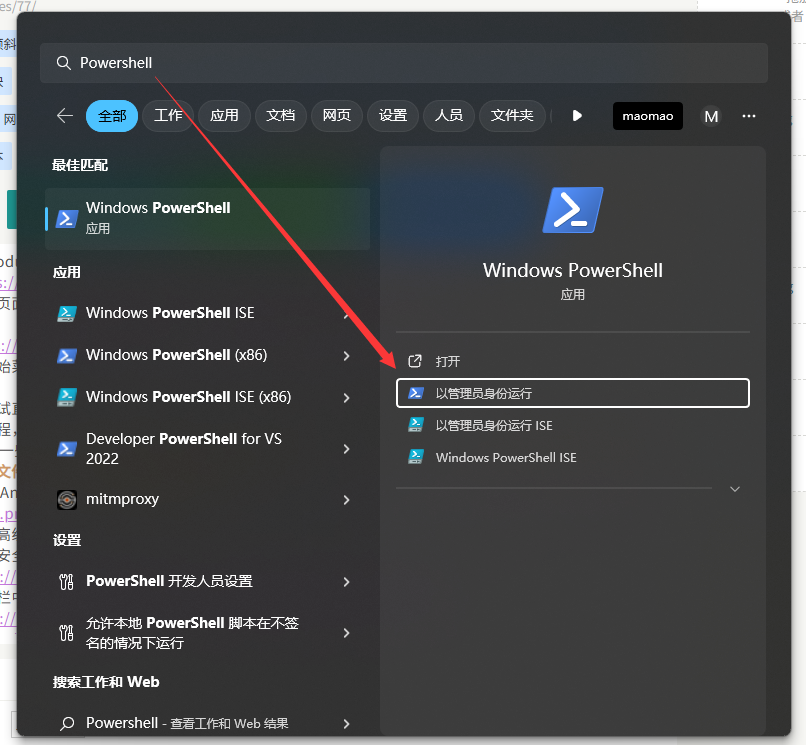
Task: Click the search magnifier icon
Action: point(63,63)
